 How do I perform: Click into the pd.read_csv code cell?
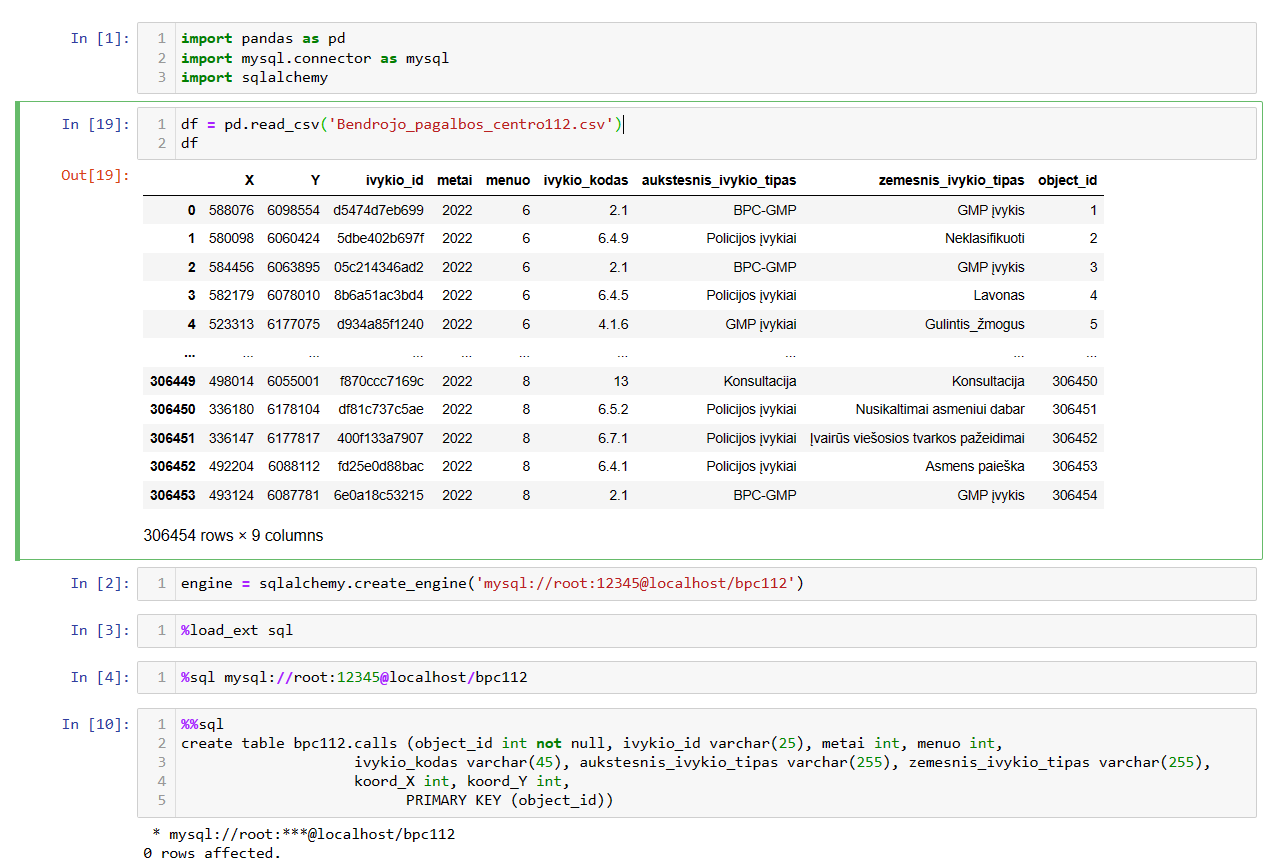coord(696,134)
